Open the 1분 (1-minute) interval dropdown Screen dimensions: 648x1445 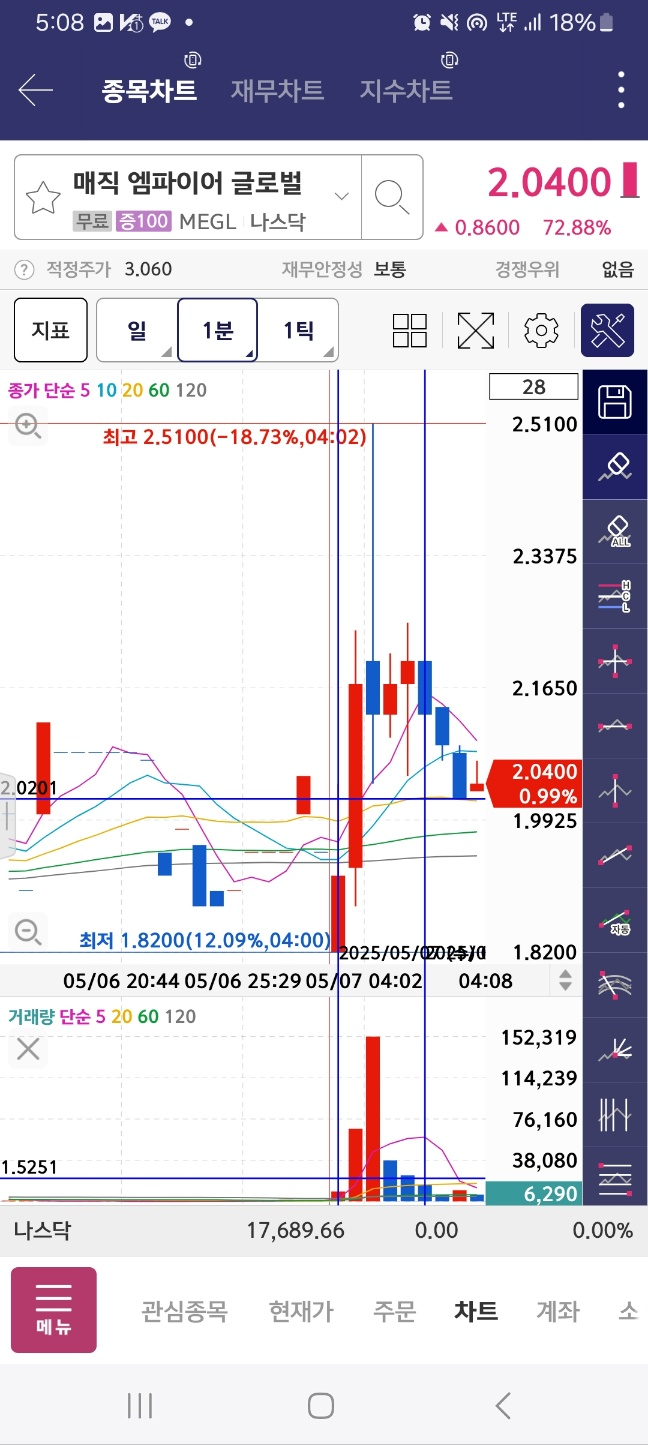217,330
